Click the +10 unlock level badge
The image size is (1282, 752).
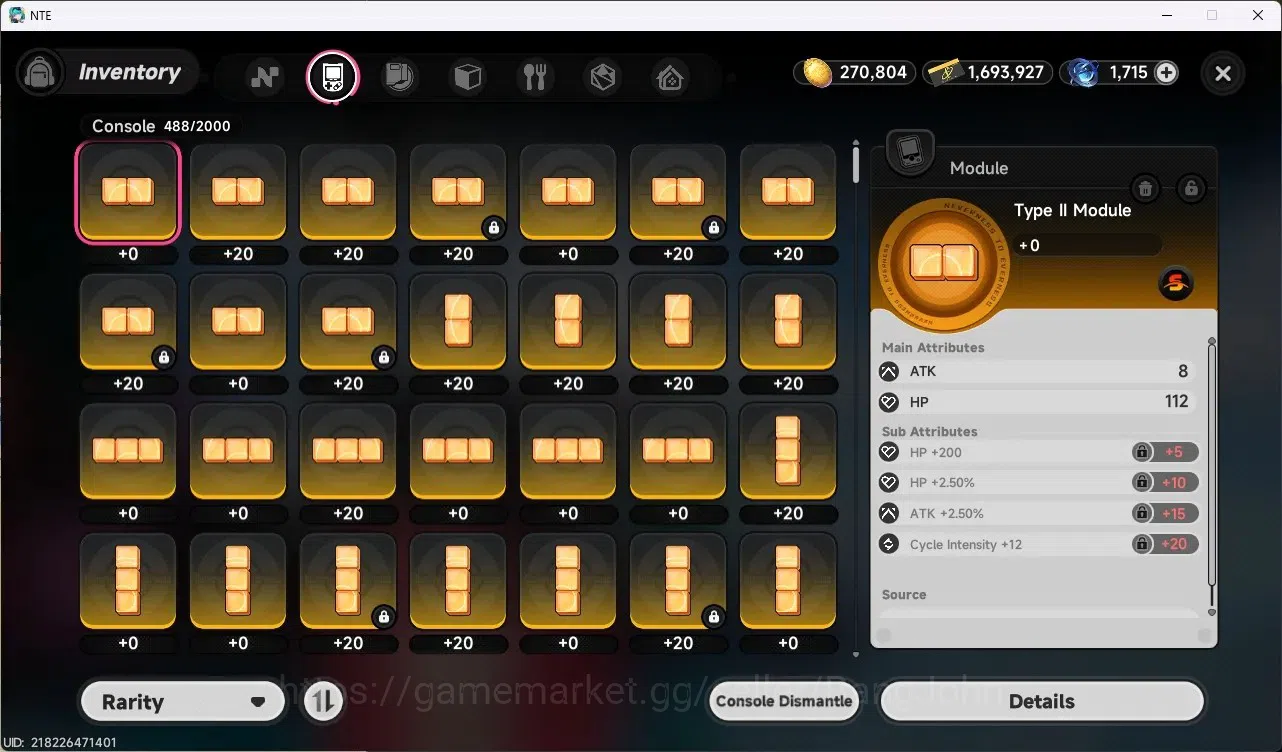1175,483
